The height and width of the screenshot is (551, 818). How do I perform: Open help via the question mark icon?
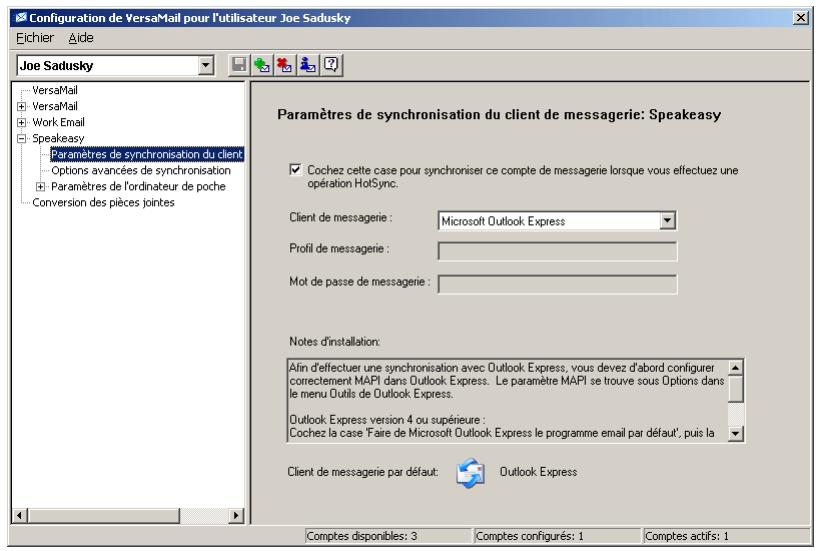coord(331,65)
